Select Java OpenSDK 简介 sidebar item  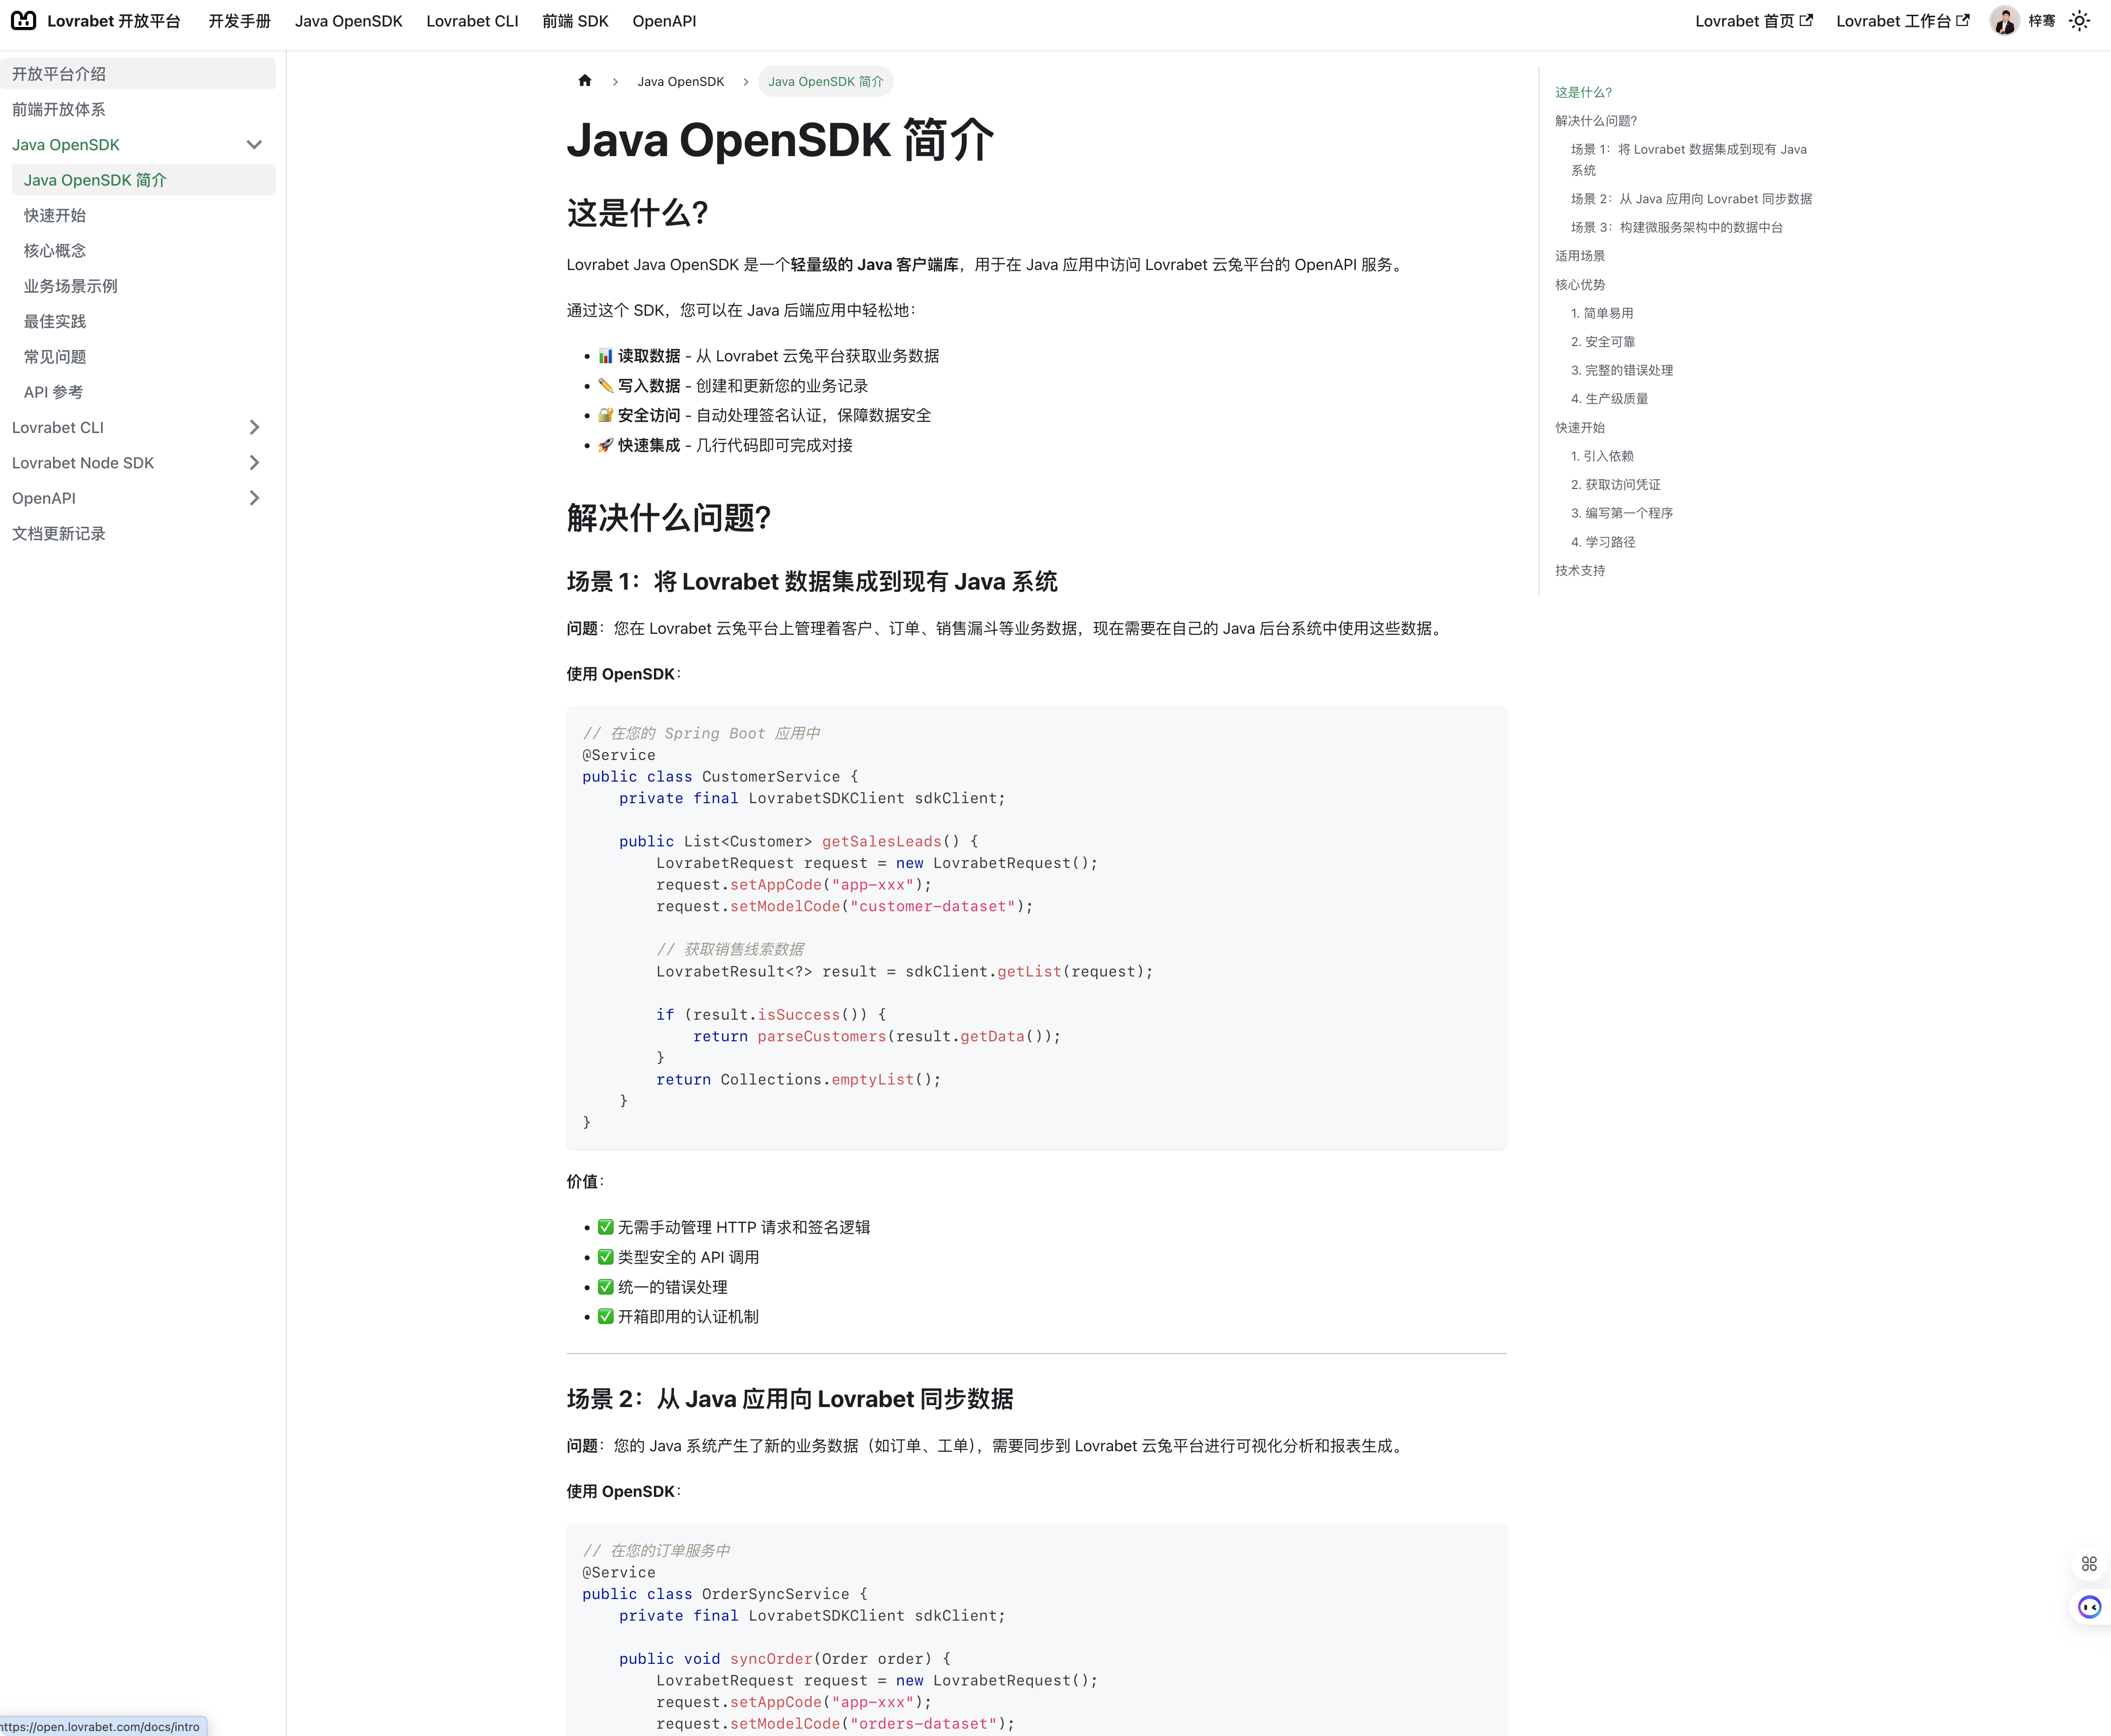pyautogui.click(x=144, y=180)
